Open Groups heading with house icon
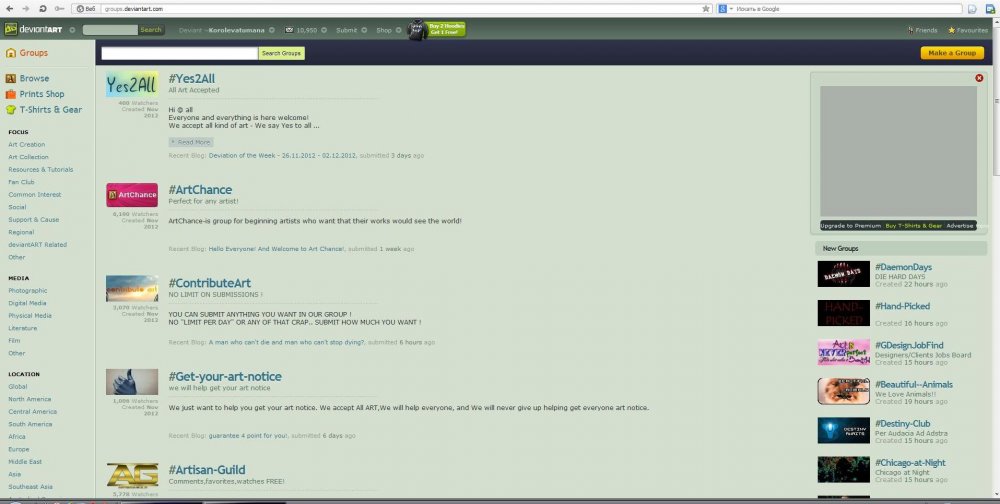This screenshot has height=504, width=1000. point(27,53)
